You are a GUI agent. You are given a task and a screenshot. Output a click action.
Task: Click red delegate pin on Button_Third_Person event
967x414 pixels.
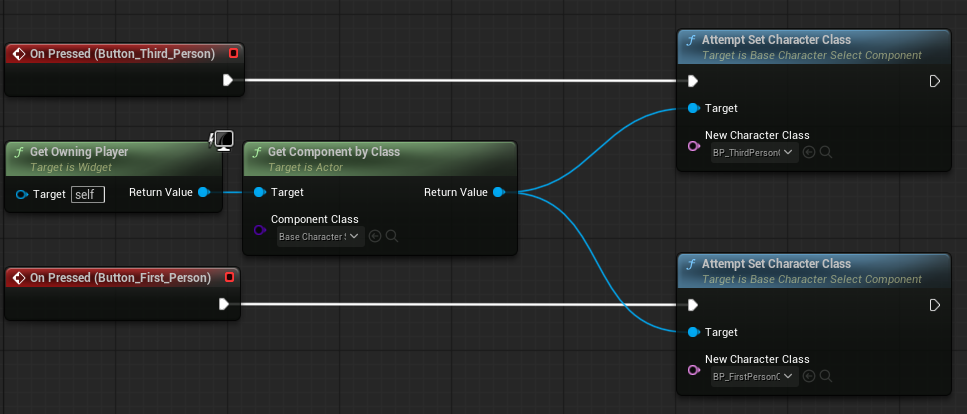pyautogui.click(x=233, y=53)
